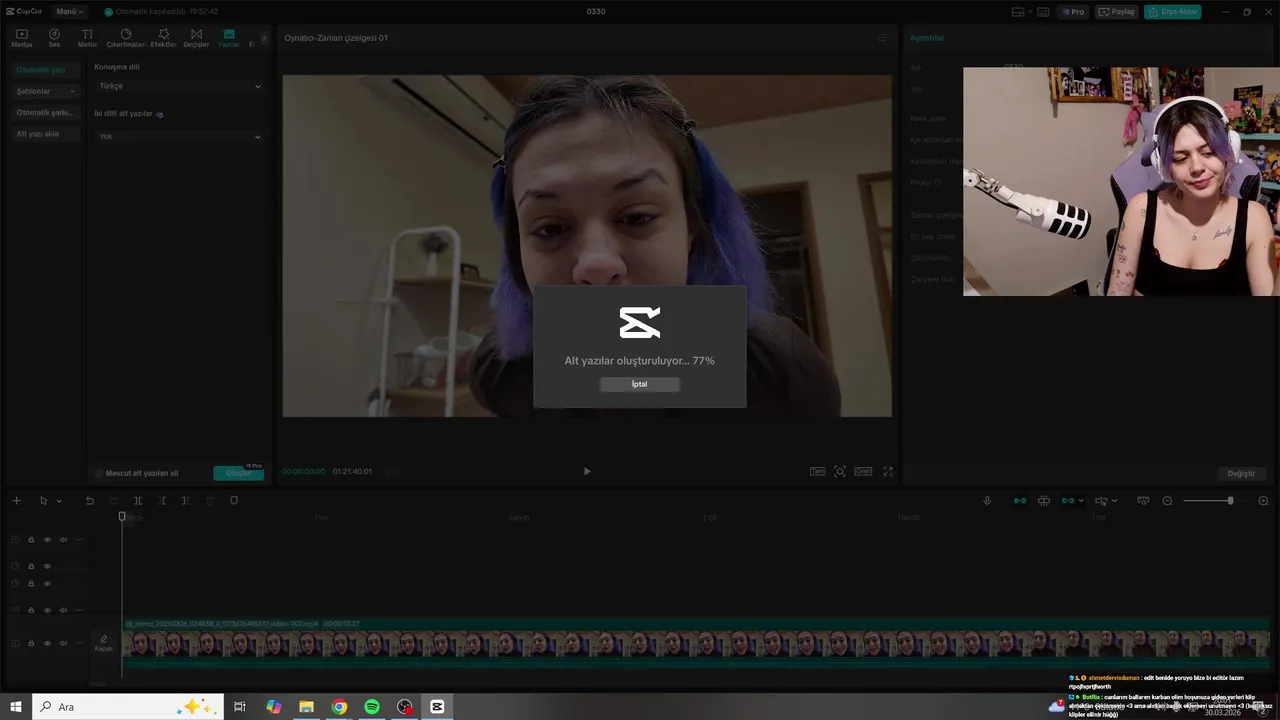Open linkage options dropdown arrow
The image size is (1280, 720).
click(x=1082, y=501)
